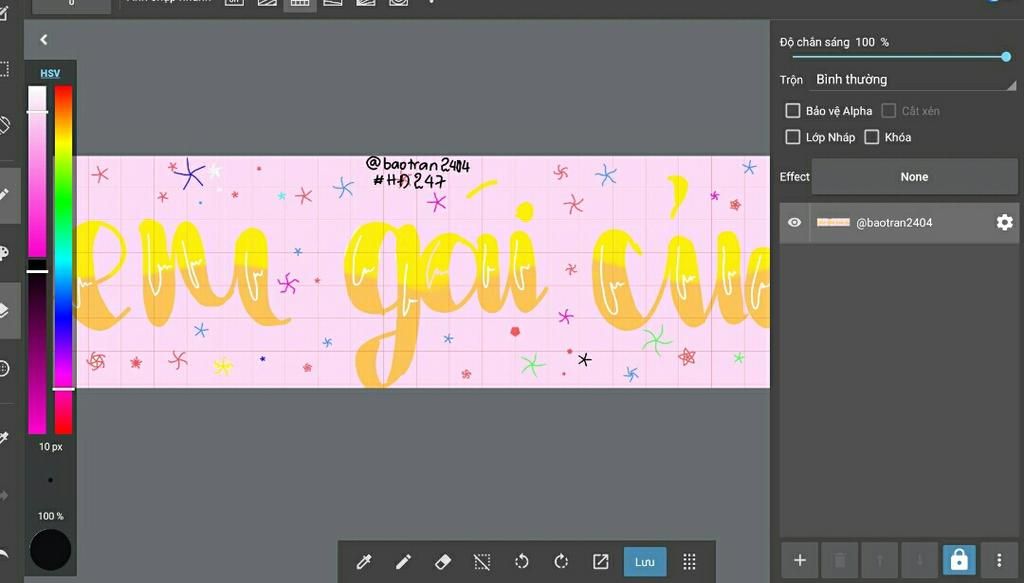Select the pen tool in the bottom toolbar
1024x583 pixels.
coord(404,561)
